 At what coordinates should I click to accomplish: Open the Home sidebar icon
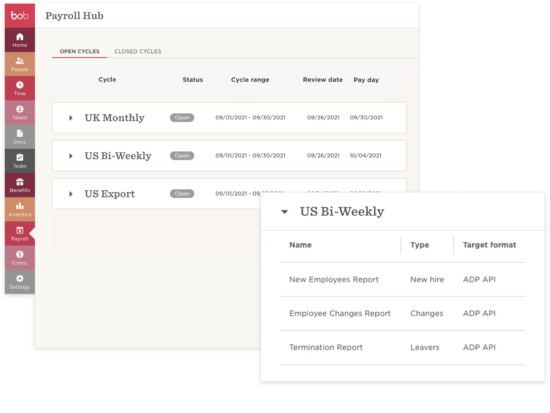[20, 40]
